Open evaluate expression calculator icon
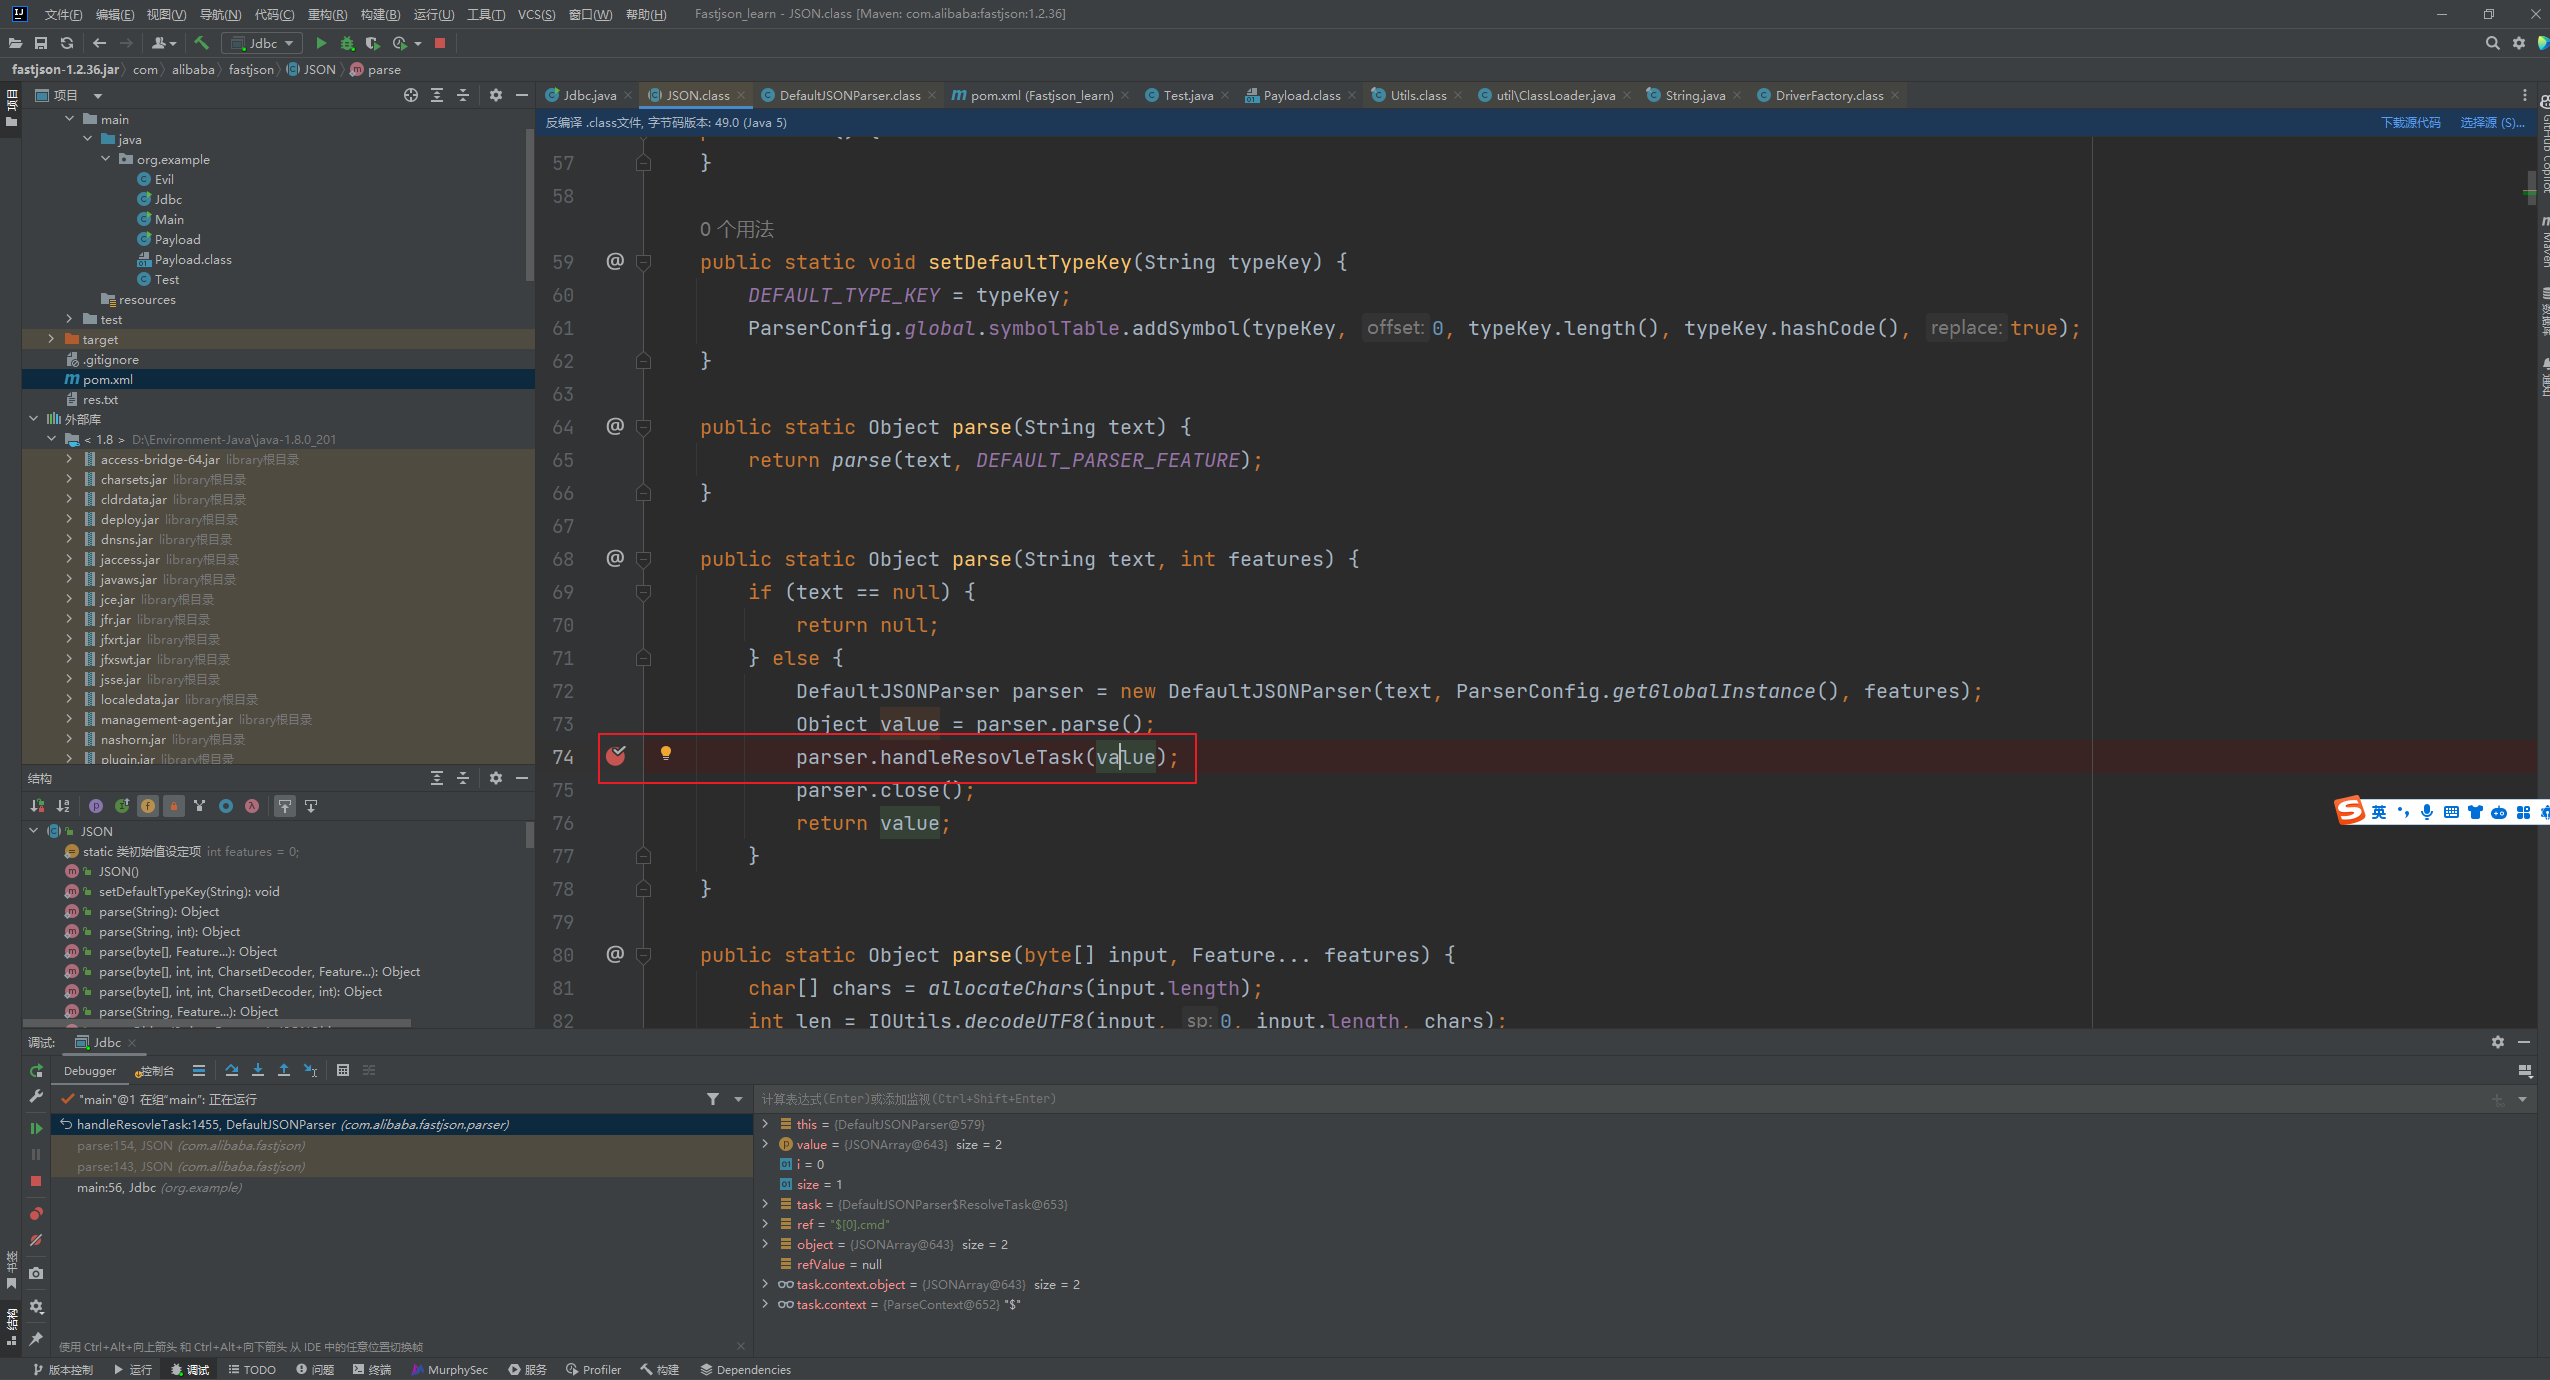Image resolution: width=2550 pixels, height=1380 pixels. 343,1070
